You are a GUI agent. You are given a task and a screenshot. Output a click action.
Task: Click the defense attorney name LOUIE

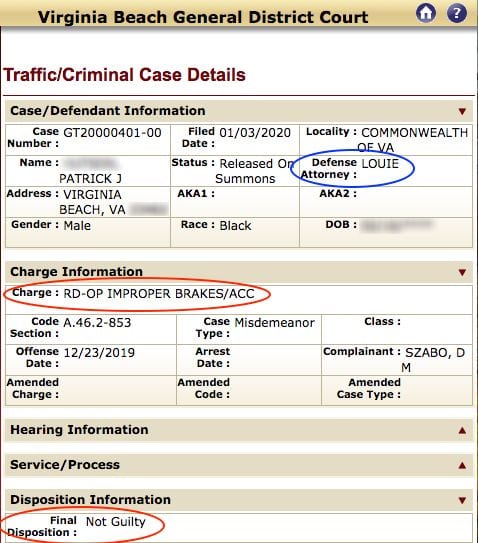tap(380, 163)
